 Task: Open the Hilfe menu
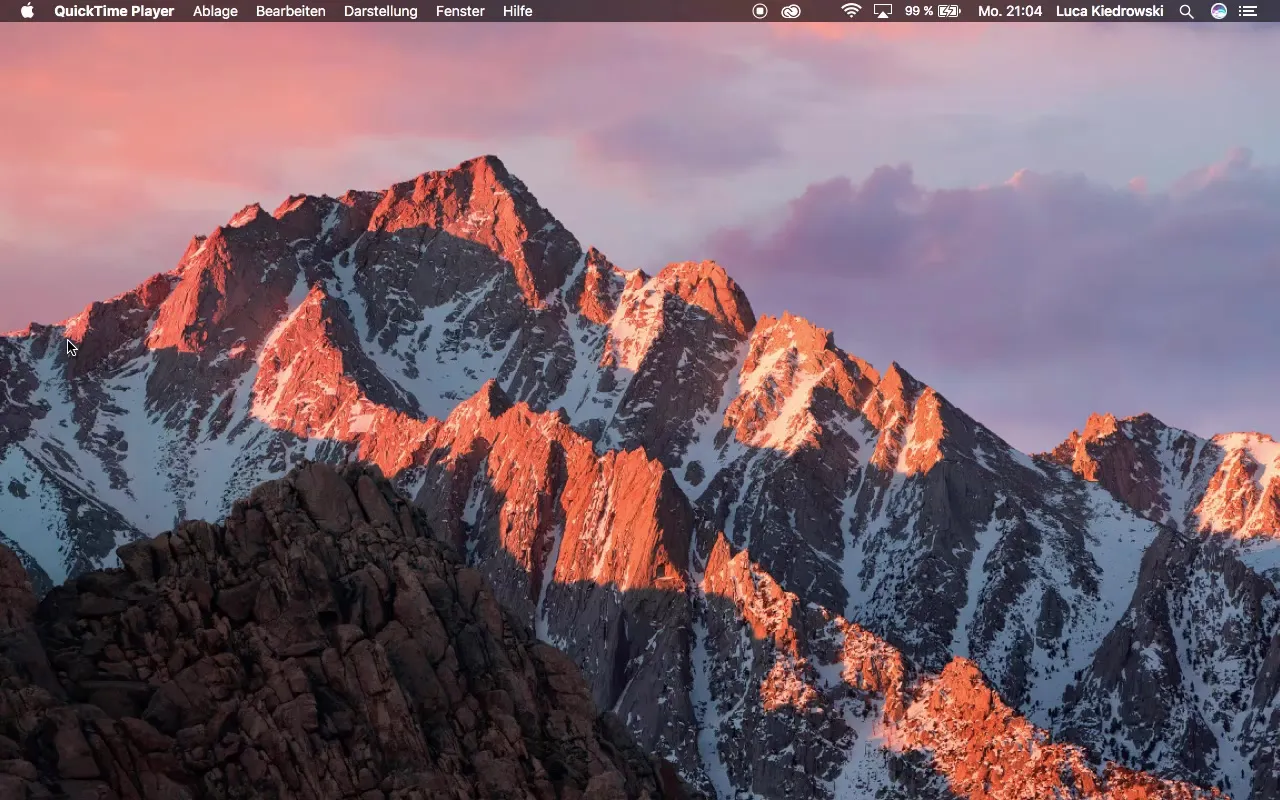point(517,11)
